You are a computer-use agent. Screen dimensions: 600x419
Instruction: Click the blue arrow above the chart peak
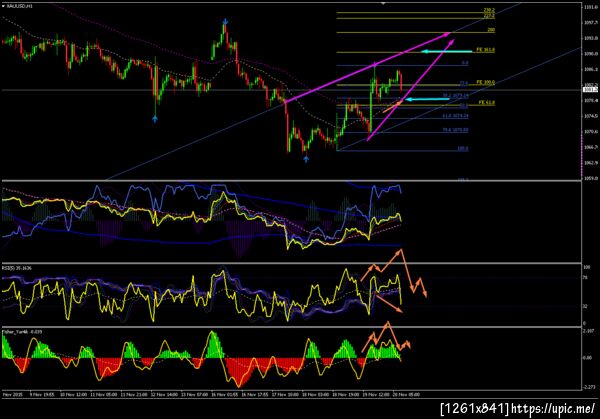pyautogui.click(x=225, y=21)
